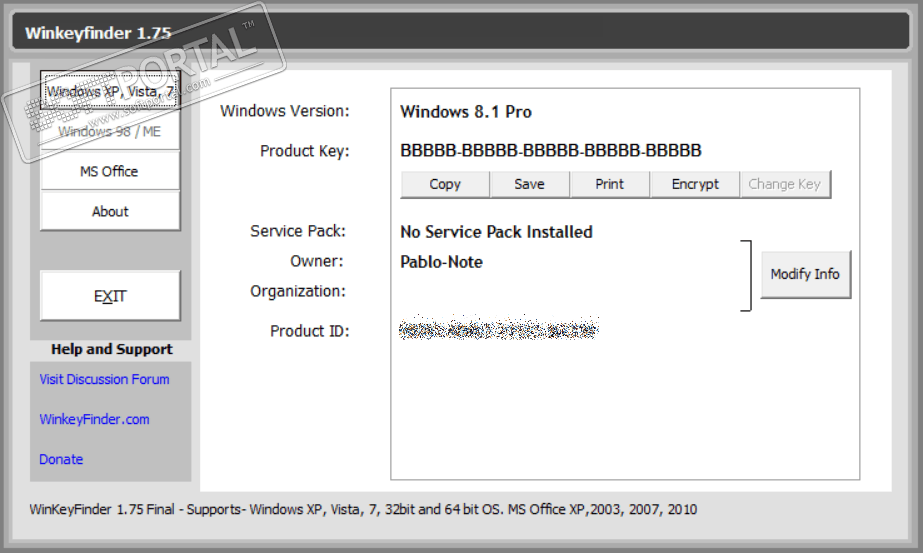
Task: Click the Windows 8.1 Pro version text
Action: click(x=466, y=112)
